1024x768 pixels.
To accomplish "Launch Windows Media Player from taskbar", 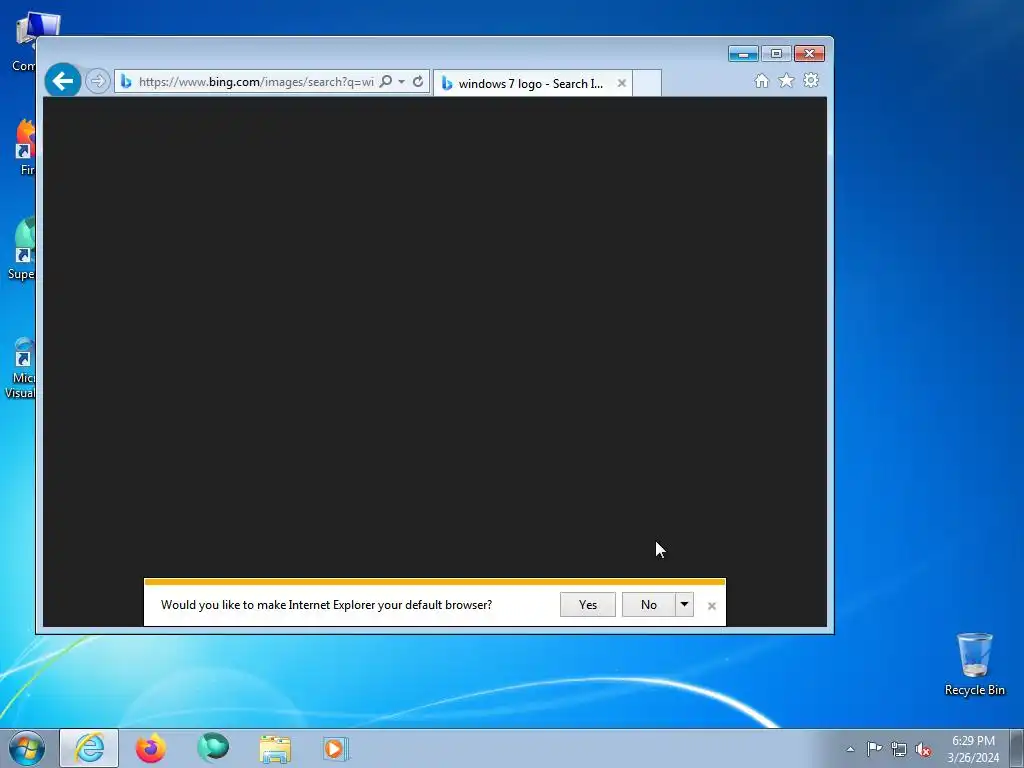I will pyautogui.click(x=336, y=749).
